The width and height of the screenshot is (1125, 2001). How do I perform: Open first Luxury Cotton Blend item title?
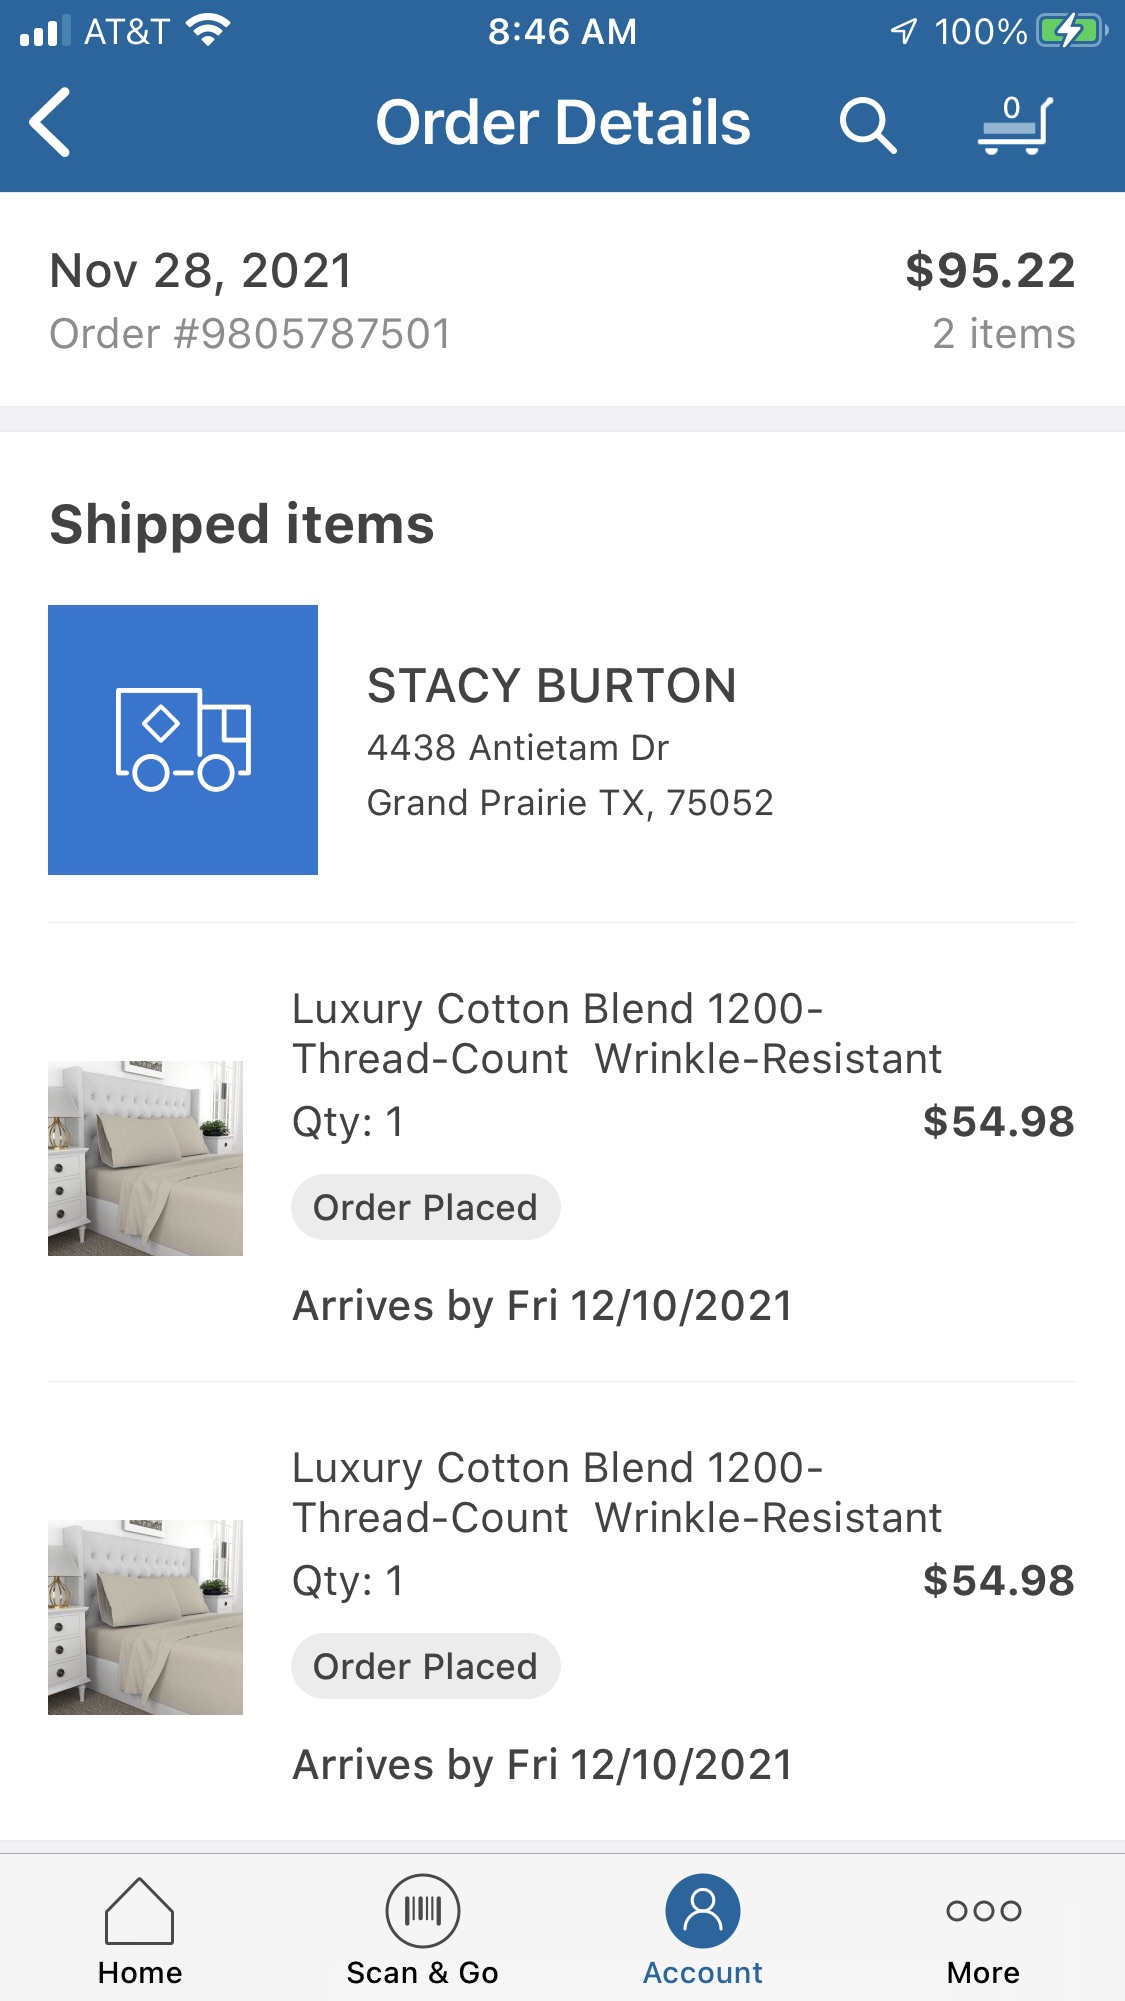point(616,1034)
